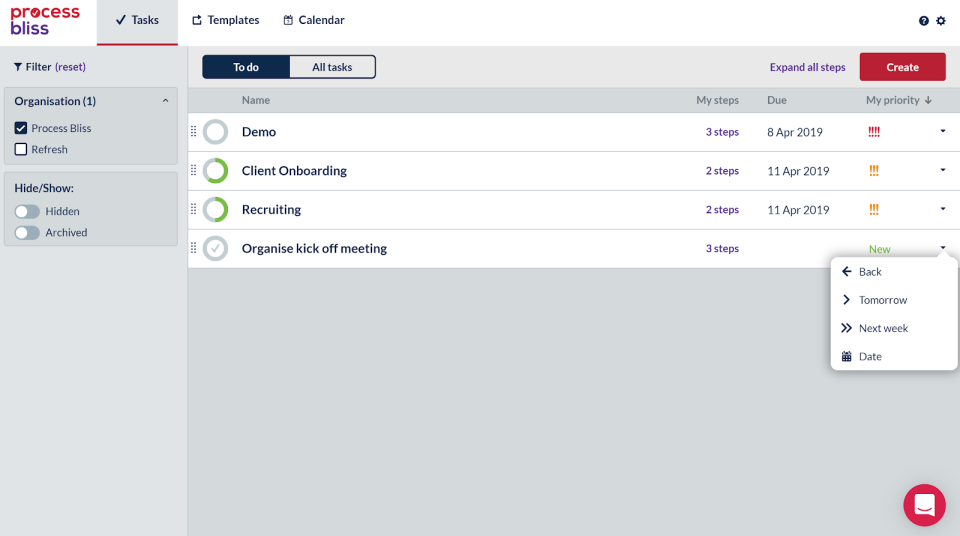
Task: Click the Process Bliss logo
Action: 45,21
